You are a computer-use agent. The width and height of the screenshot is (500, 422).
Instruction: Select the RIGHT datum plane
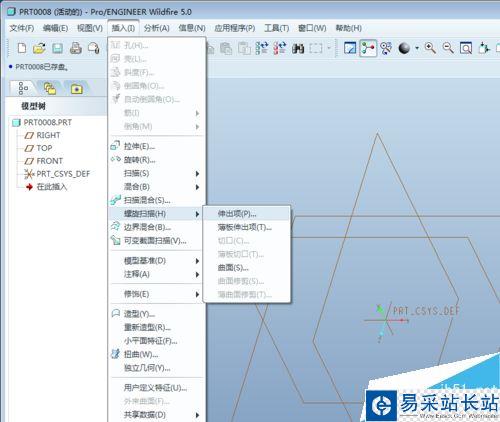[43, 135]
